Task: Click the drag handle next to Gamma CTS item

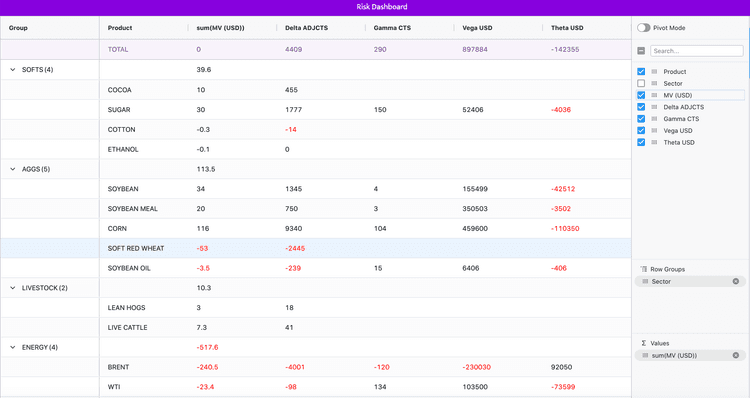Action: 654,119
